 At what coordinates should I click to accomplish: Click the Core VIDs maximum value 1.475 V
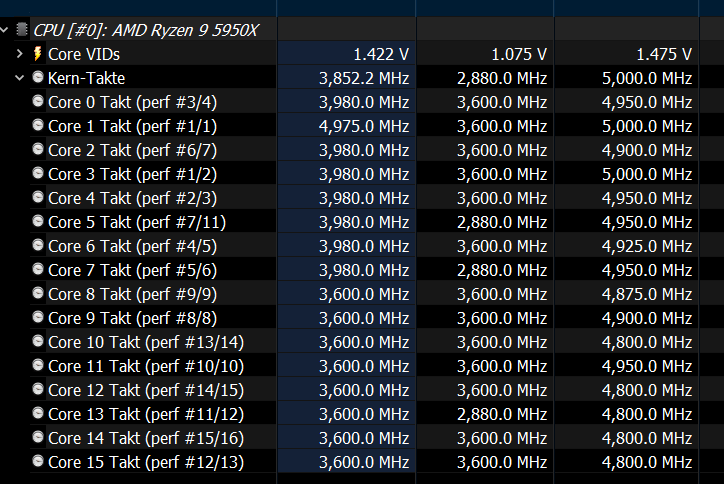point(664,54)
